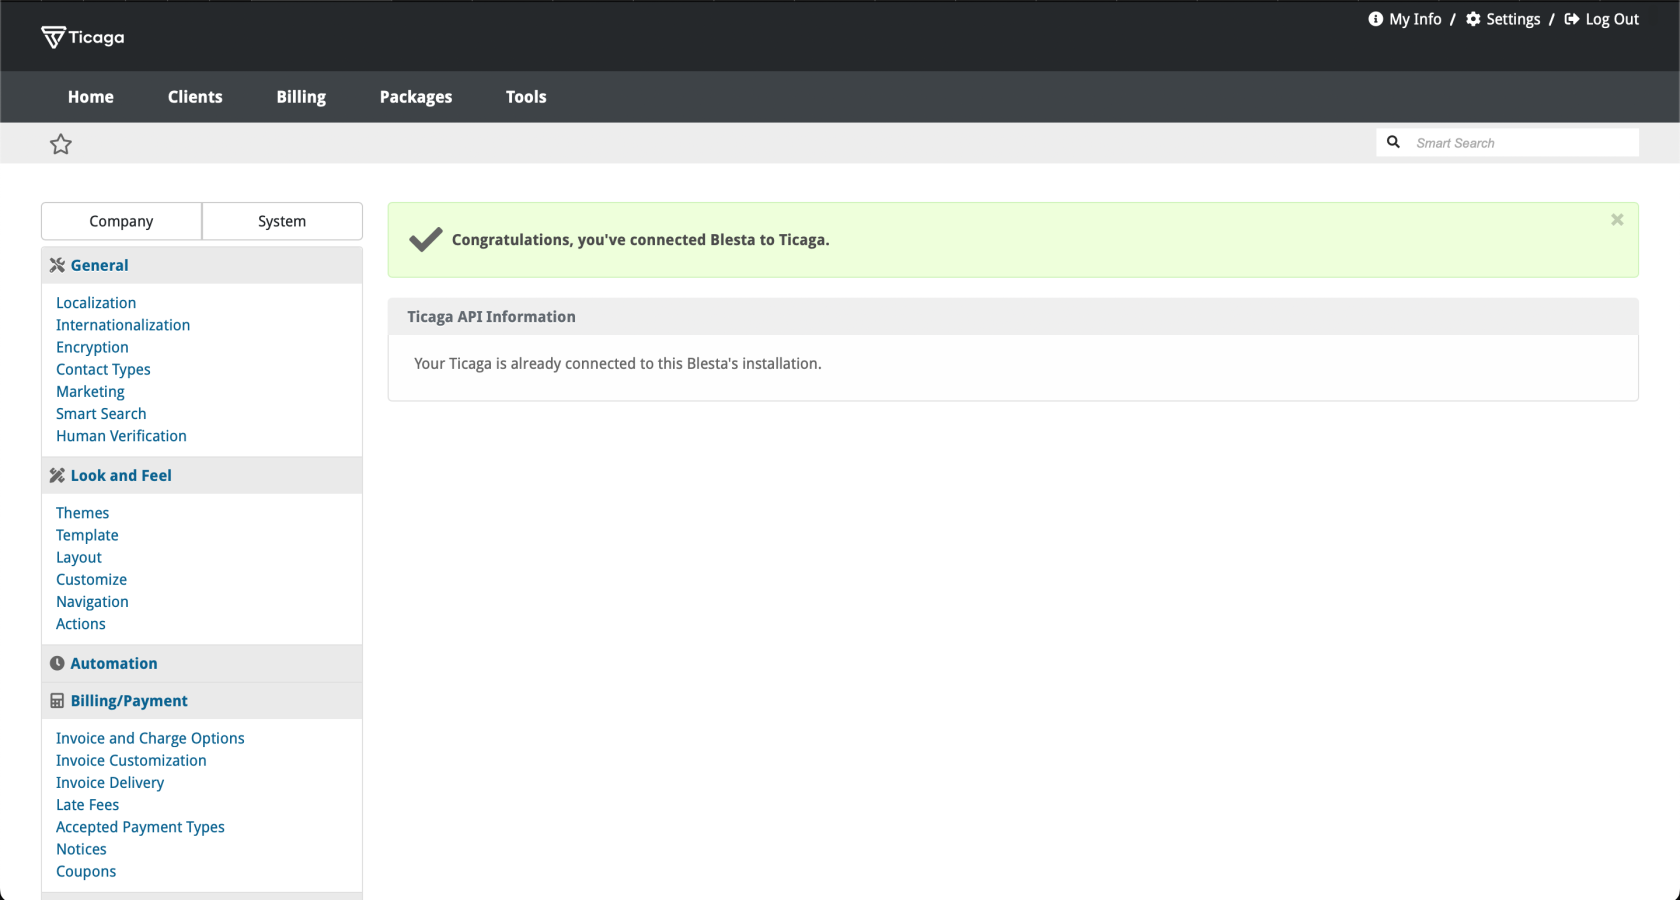Viewport: 1680px width, 900px height.
Task: Collapse the Look and Feel section
Action: tap(202, 475)
